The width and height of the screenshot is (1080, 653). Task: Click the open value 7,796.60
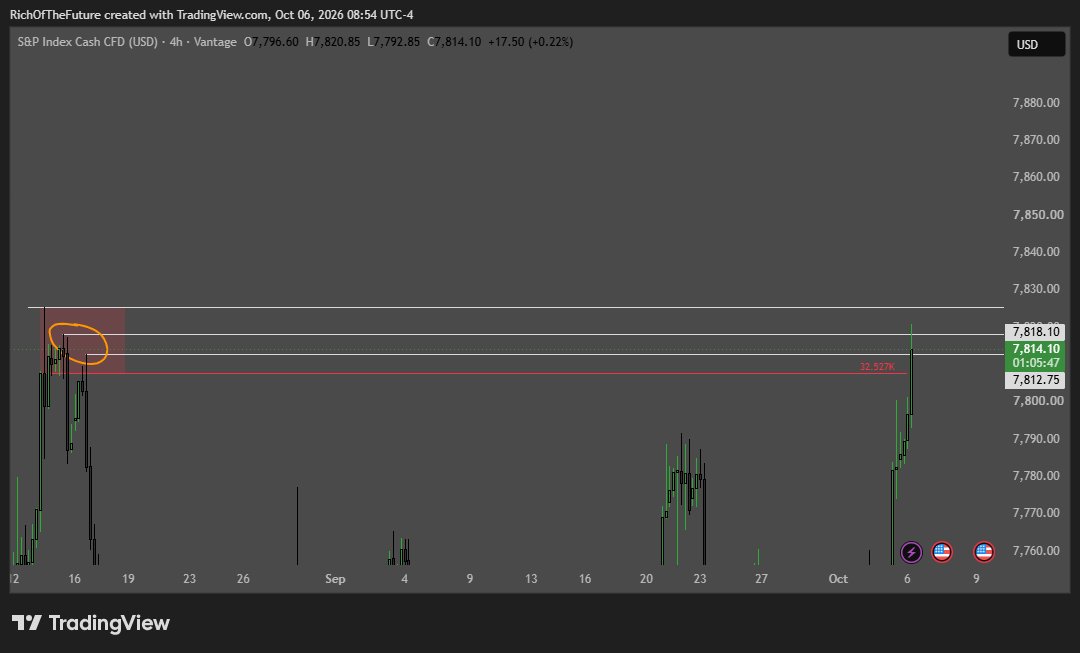pos(276,42)
